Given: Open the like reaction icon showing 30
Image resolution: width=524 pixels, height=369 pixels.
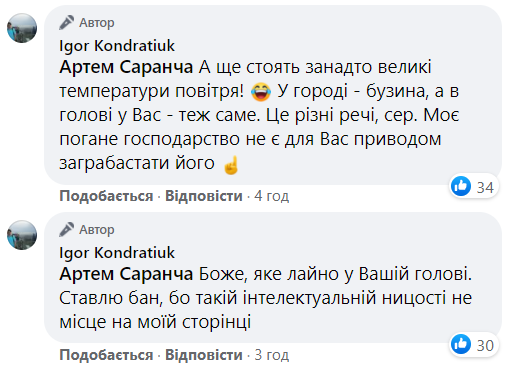Looking at the screenshot, I should [461, 344].
